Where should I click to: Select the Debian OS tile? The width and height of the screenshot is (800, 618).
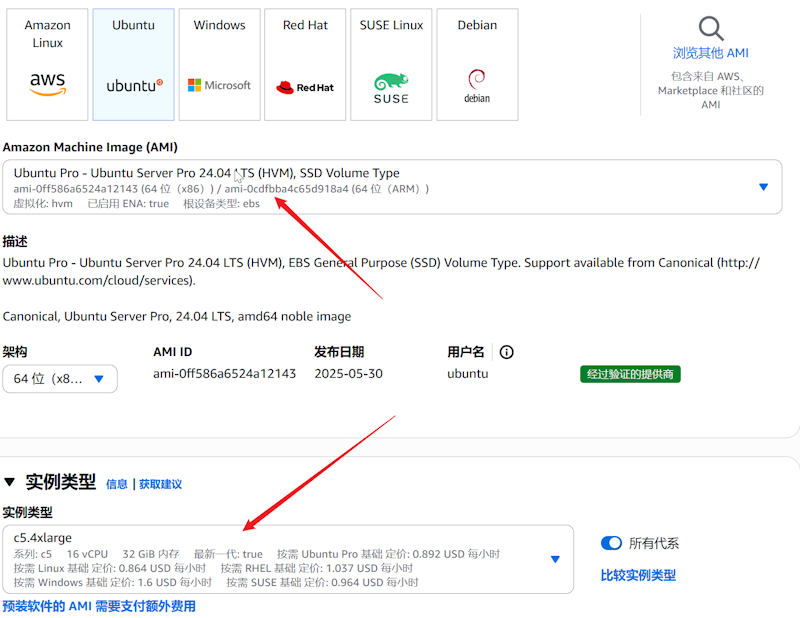pos(477,64)
